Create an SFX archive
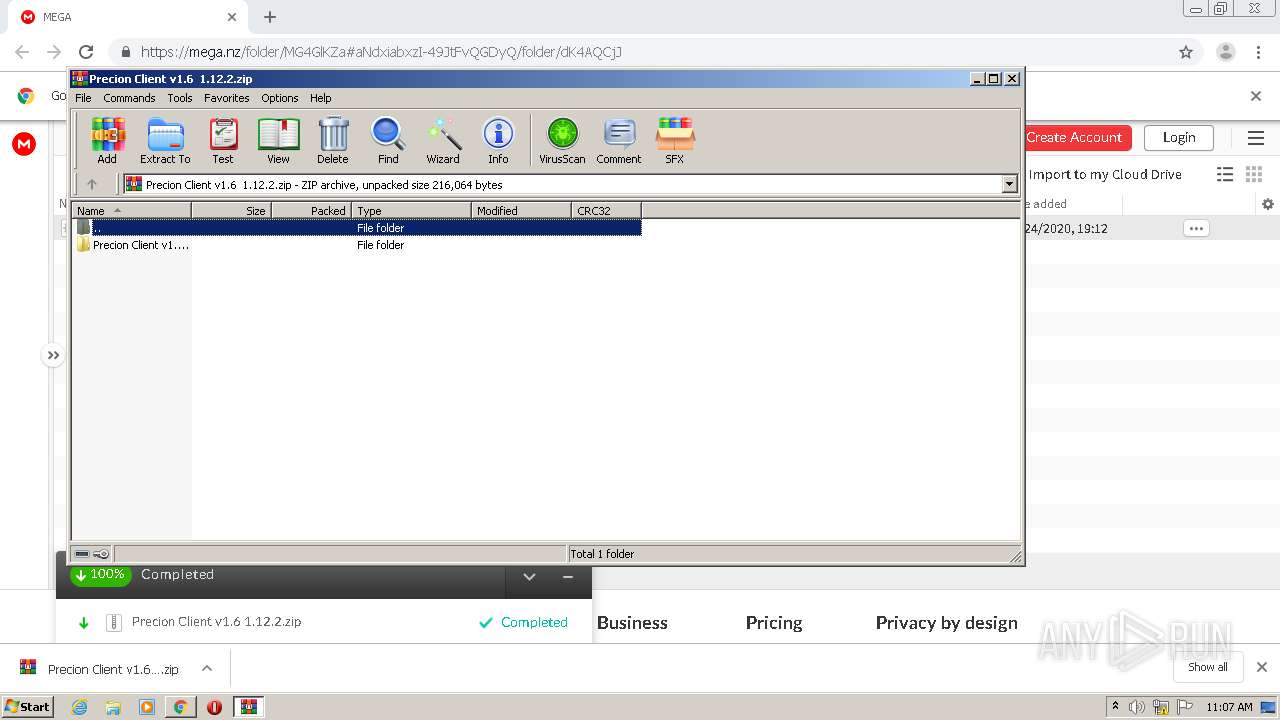 click(x=675, y=140)
